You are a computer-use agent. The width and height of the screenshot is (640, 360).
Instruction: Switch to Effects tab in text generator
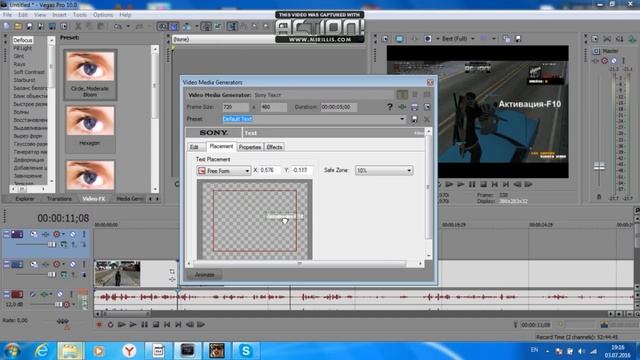click(x=274, y=147)
